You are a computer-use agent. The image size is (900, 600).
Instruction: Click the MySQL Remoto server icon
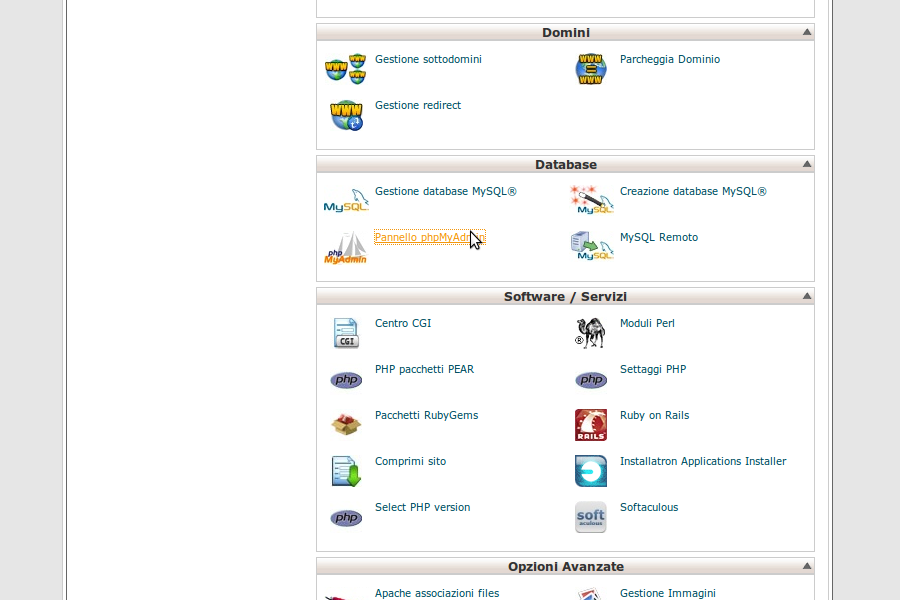coord(592,245)
